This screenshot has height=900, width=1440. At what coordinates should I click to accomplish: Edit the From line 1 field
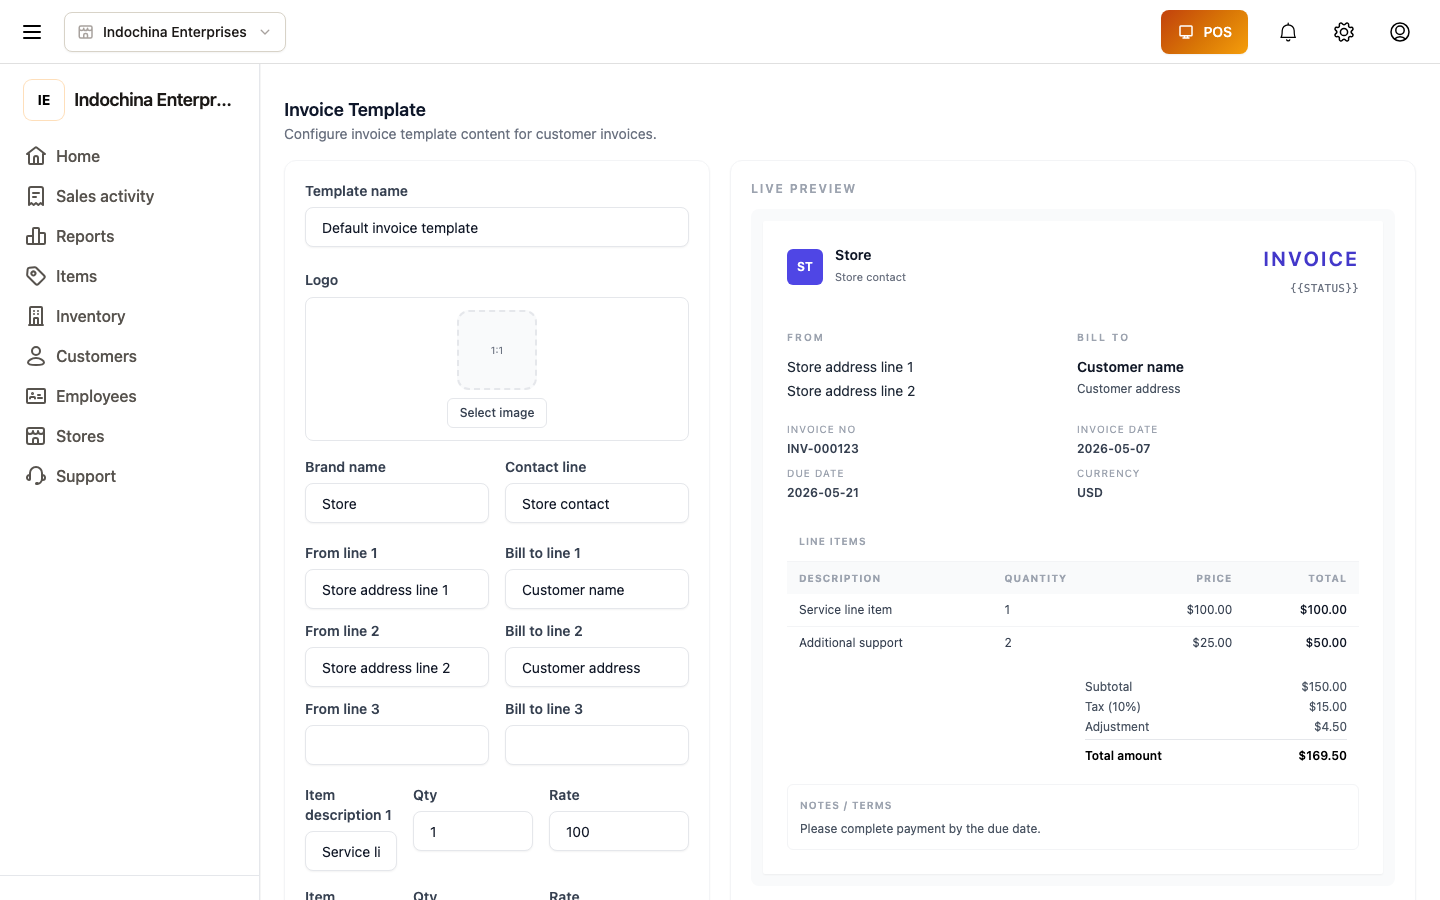tap(397, 589)
